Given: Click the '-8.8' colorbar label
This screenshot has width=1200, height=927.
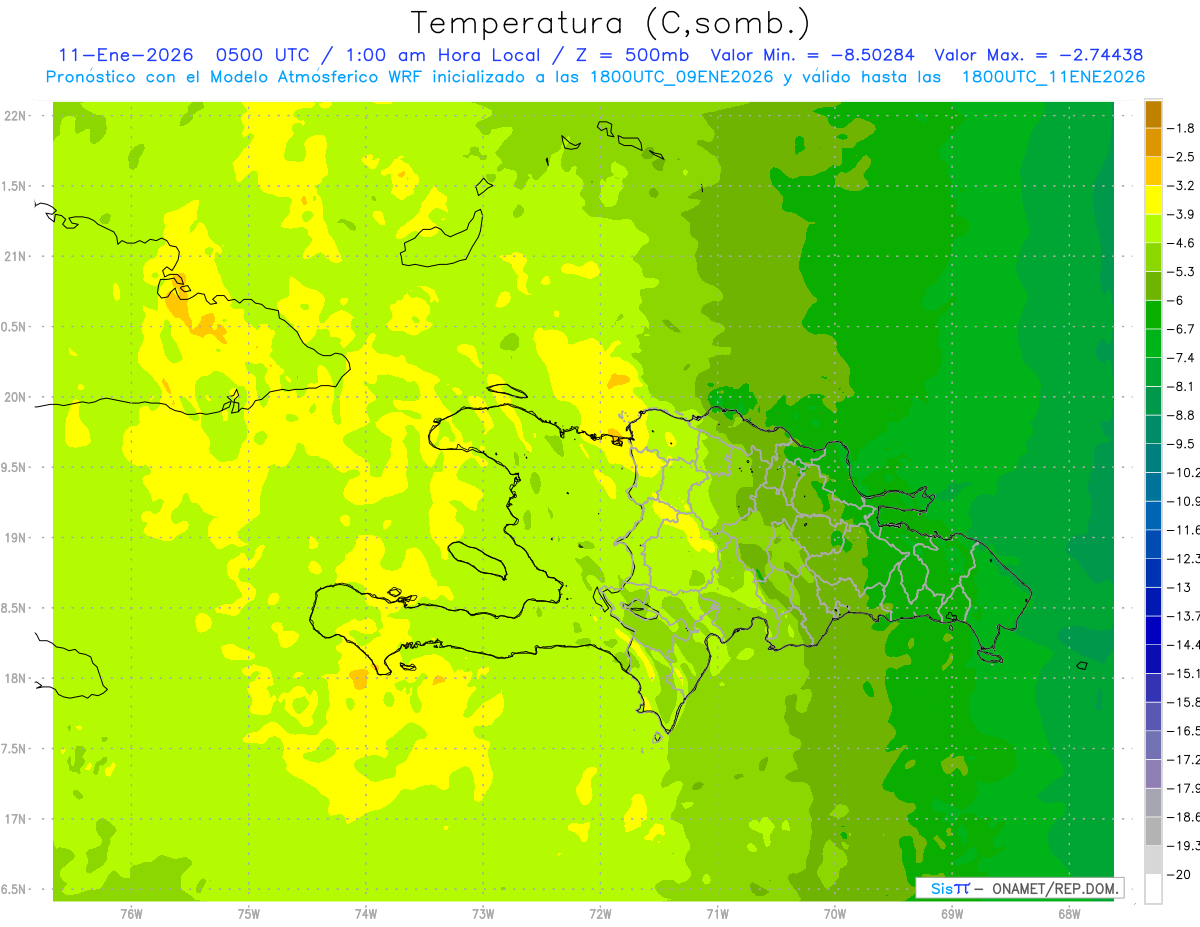Looking at the screenshot, I should (x=1183, y=415).
